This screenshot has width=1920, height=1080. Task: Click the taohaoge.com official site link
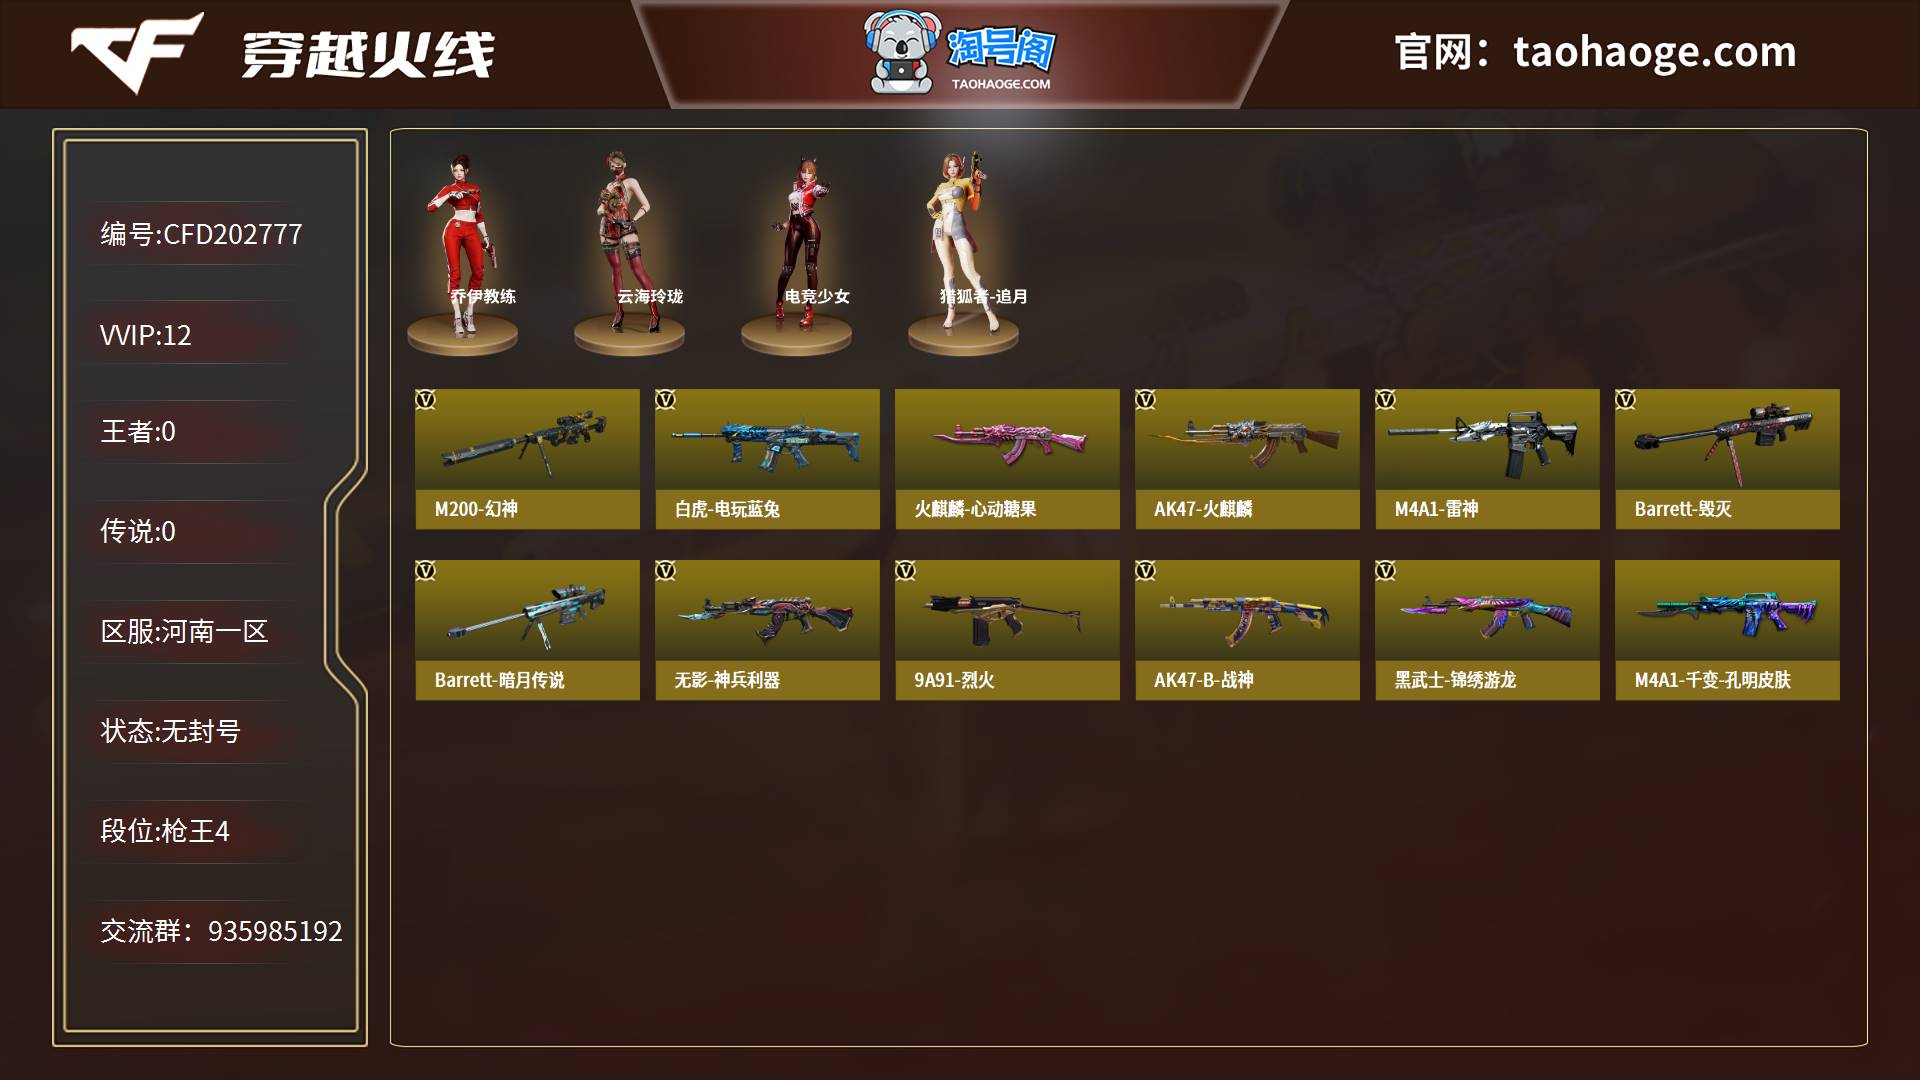1655,52
